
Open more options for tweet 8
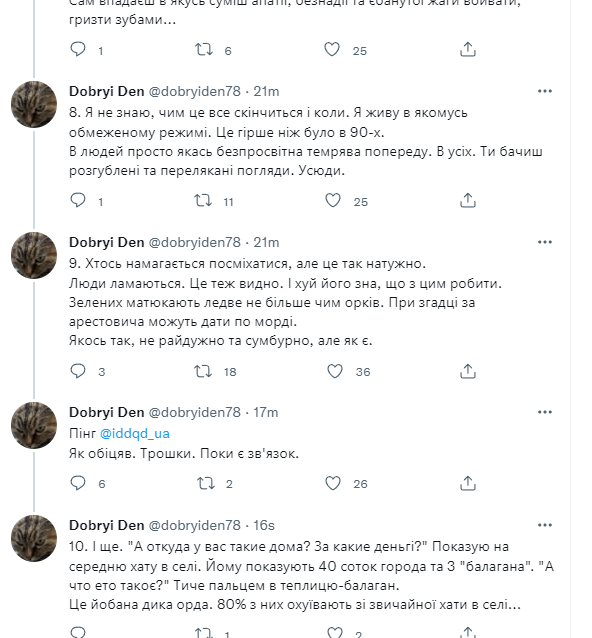click(544, 91)
